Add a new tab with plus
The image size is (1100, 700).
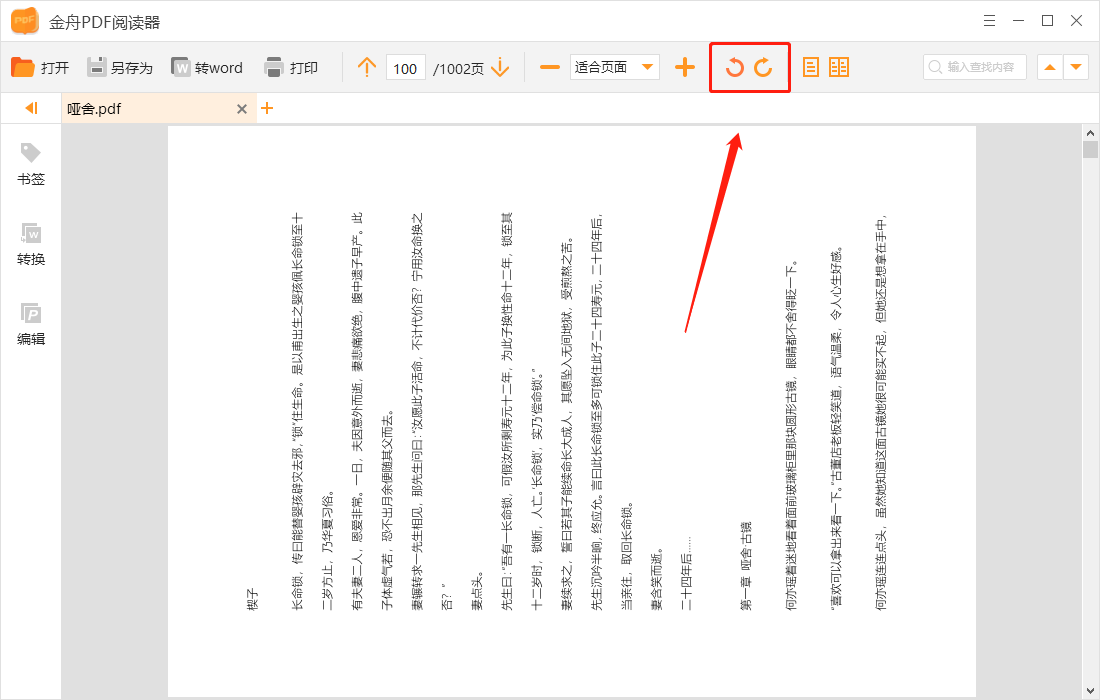pyautogui.click(x=267, y=108)
